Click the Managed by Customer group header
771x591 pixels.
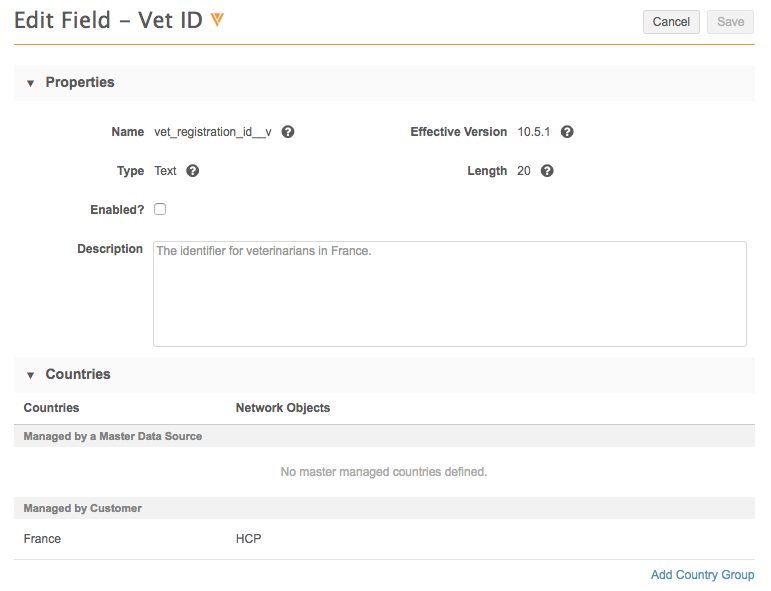pos(83,508)
